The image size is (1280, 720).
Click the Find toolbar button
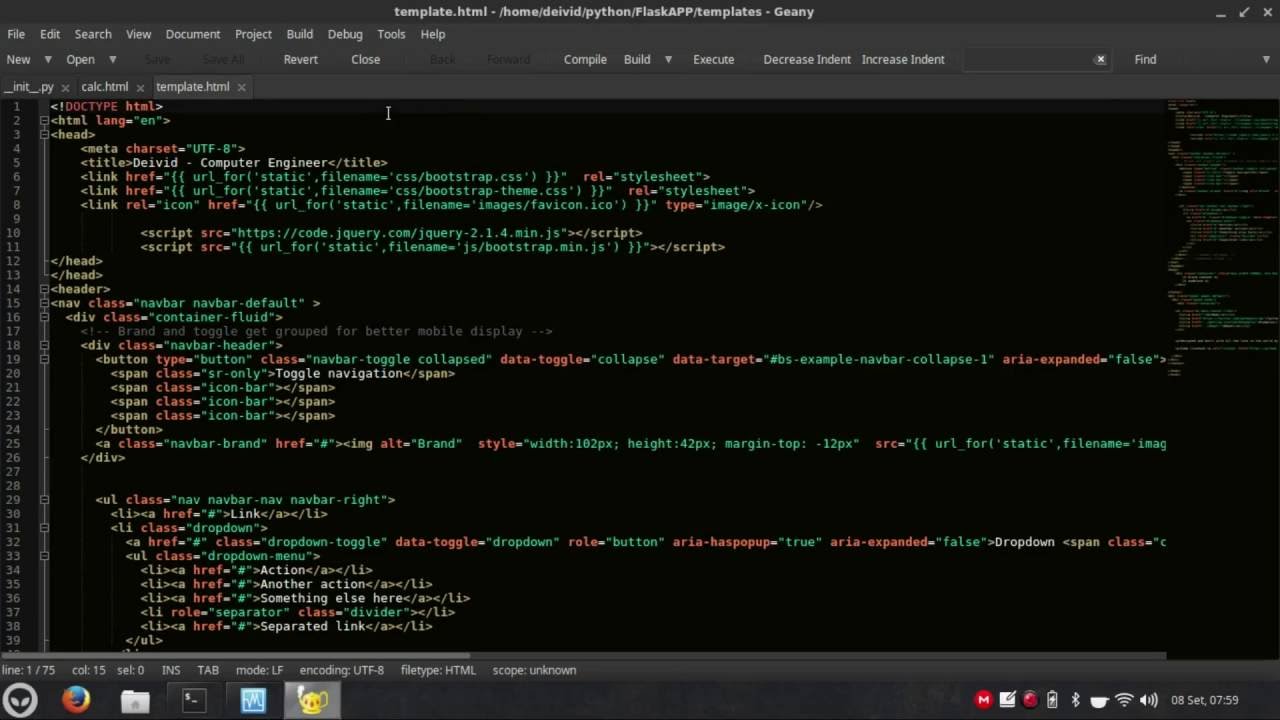[x=1146, y=59]
